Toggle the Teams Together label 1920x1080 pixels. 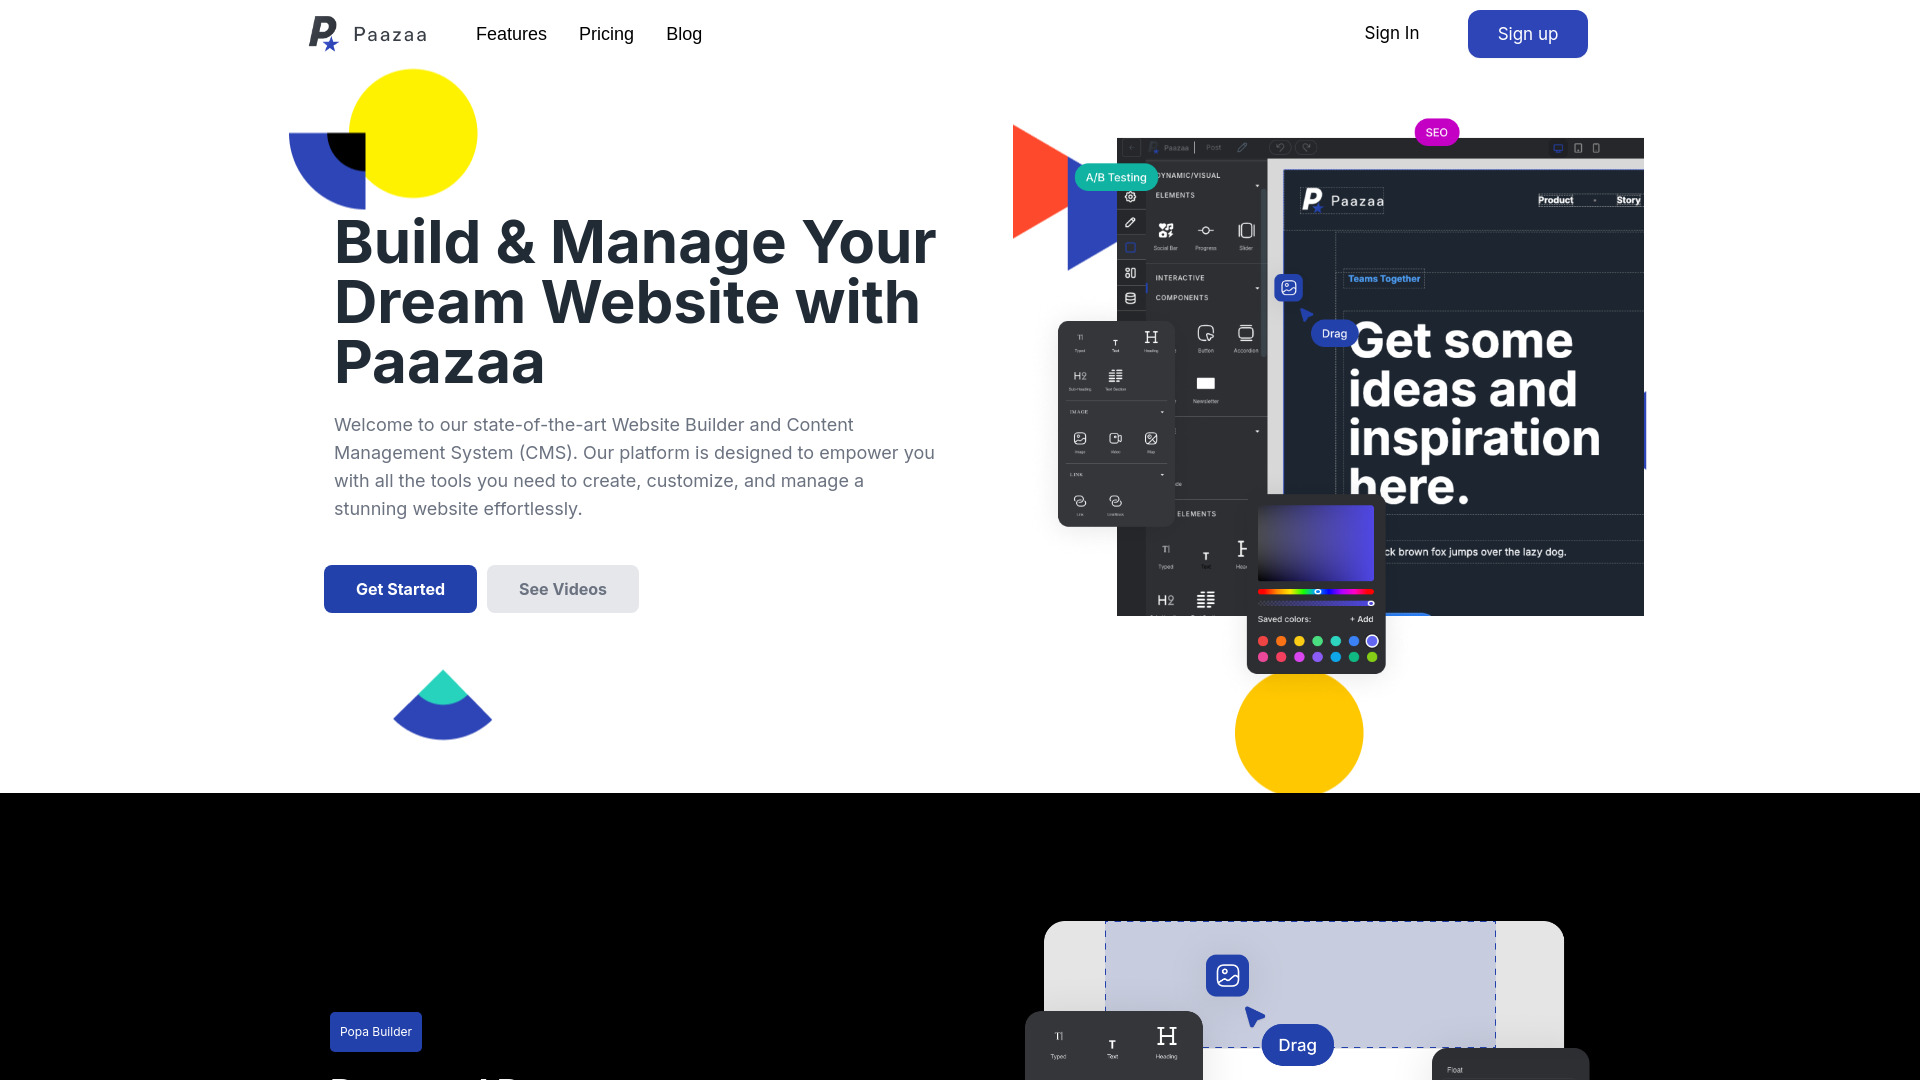pyautogui.click(x=1385, y=278)
